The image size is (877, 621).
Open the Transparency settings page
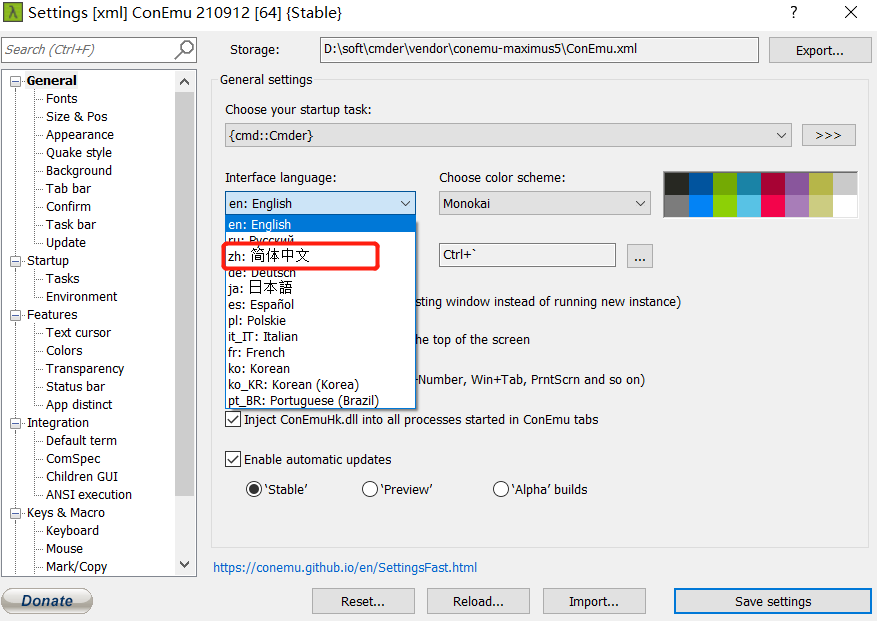click(85, 369)
